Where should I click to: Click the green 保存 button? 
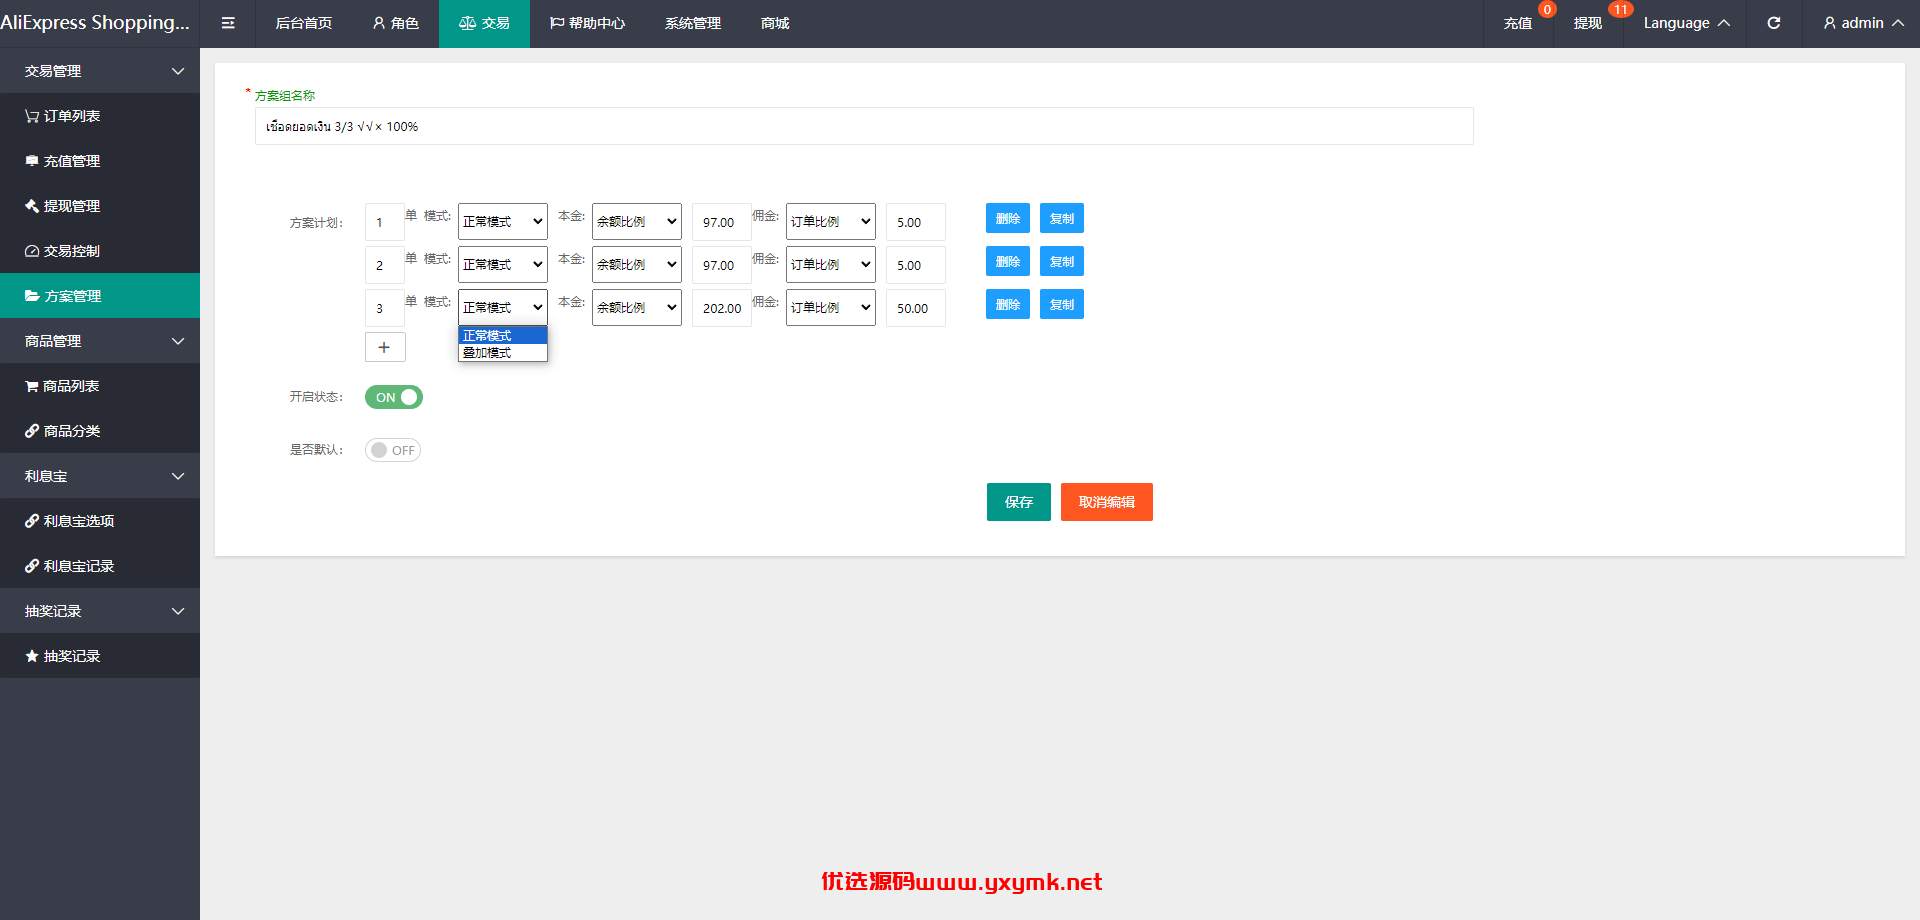pos(1019,502)
